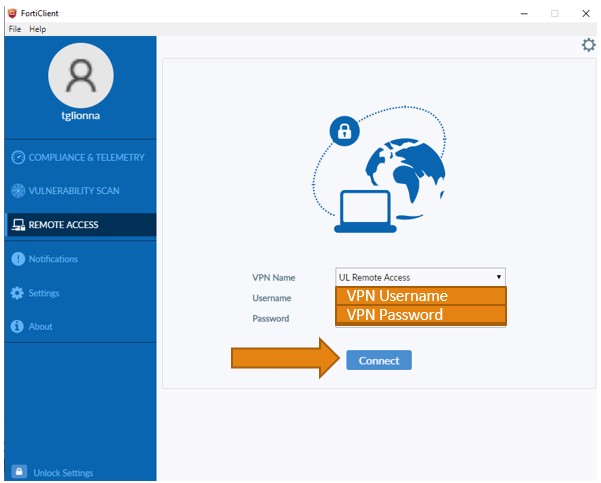Open the VPN gear options icon
601x483 pixels.
click(x=589, y=45)
